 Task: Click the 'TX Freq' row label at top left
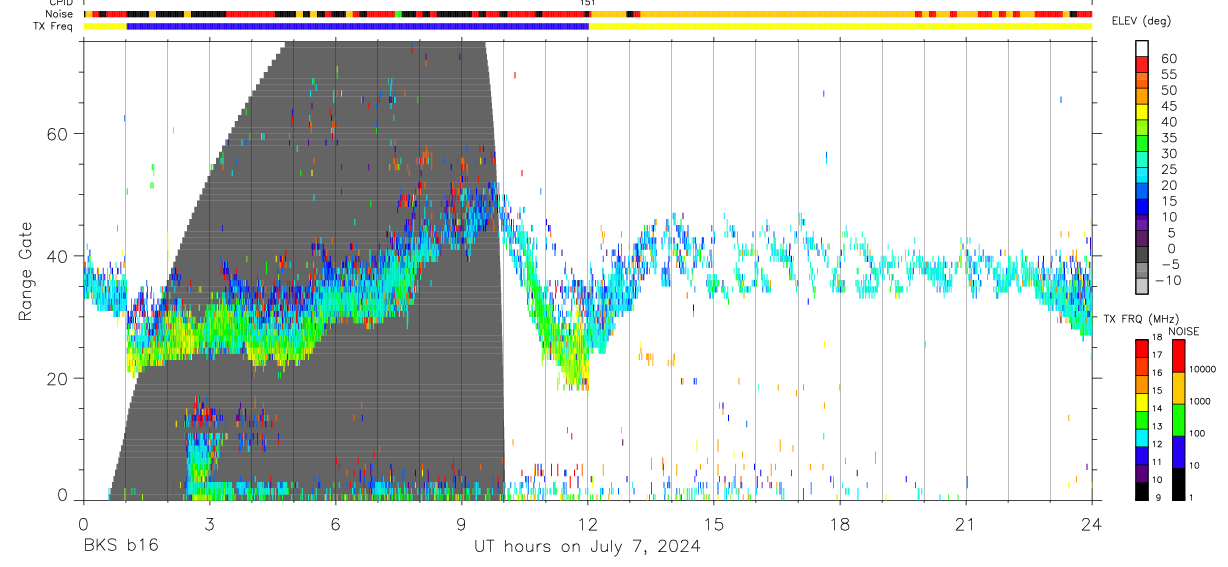tap(52, 26)
